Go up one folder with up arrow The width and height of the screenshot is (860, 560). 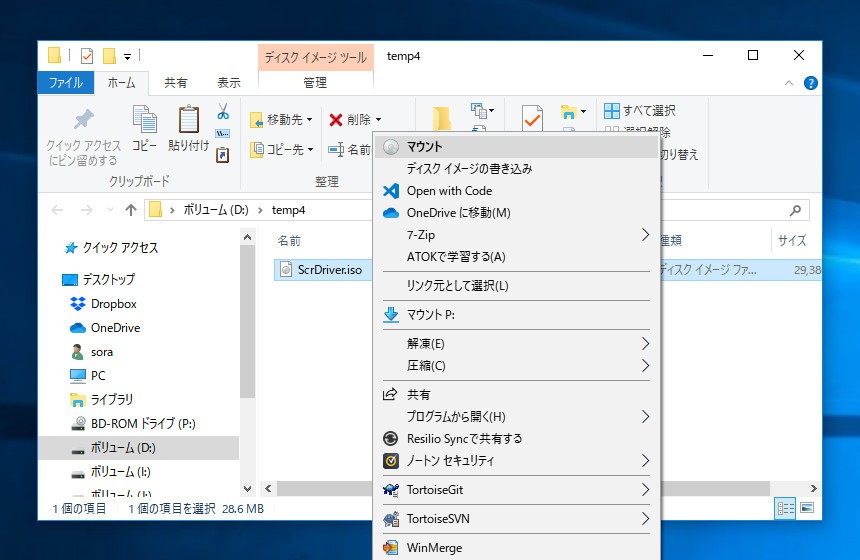[131, 210]
